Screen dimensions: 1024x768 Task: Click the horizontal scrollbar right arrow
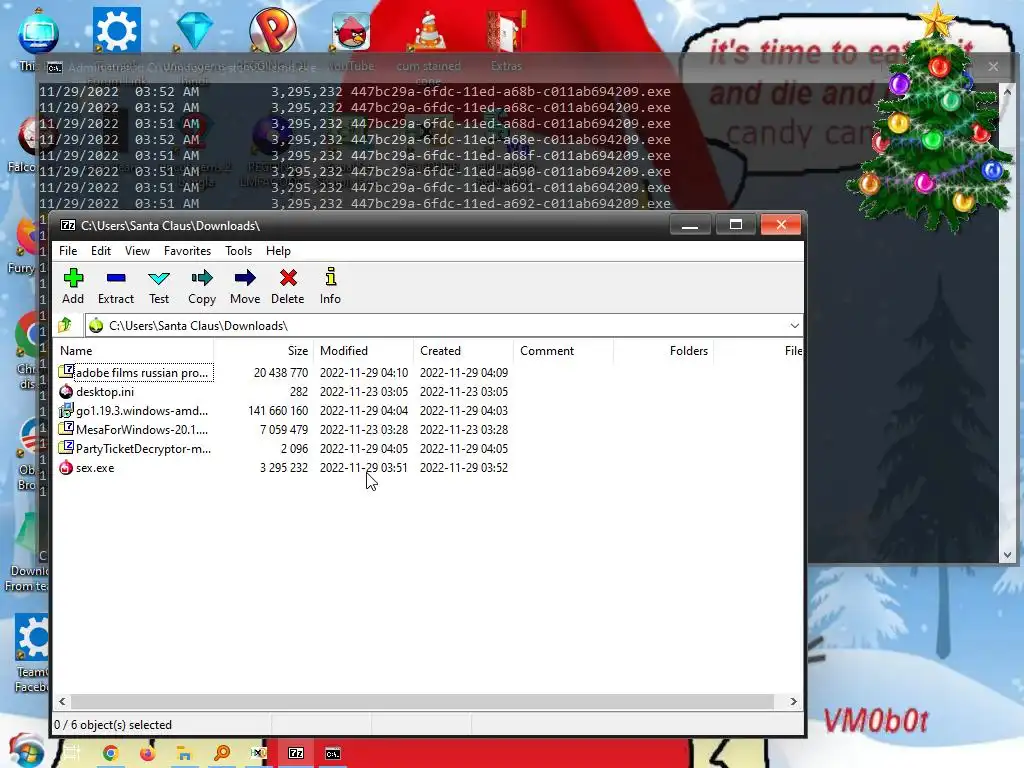pyautogui.click(x=793, y=701)
